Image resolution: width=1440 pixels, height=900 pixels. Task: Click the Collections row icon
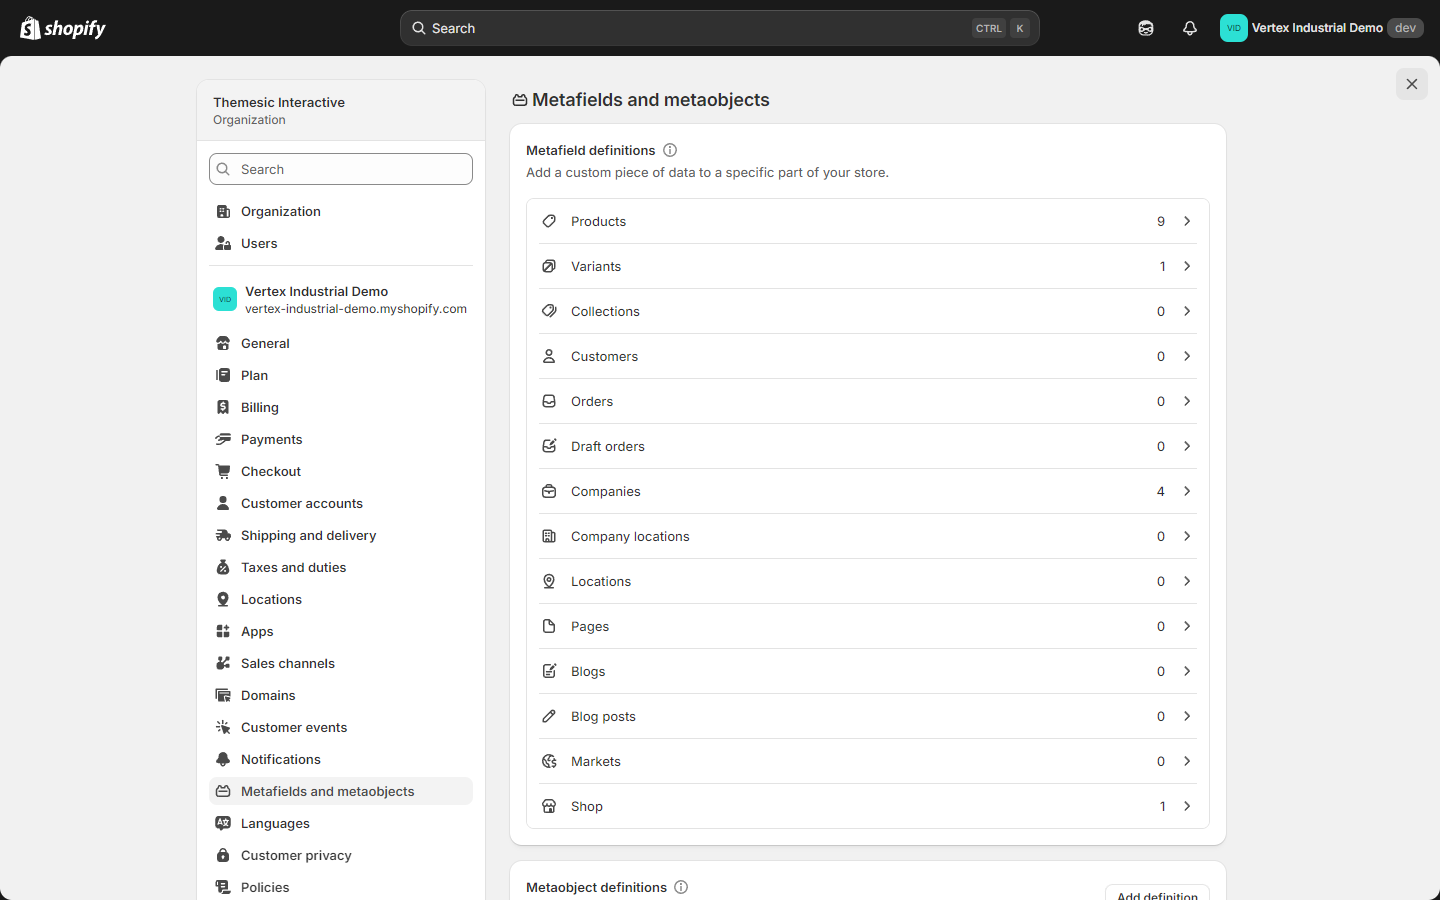coord(549,311)
